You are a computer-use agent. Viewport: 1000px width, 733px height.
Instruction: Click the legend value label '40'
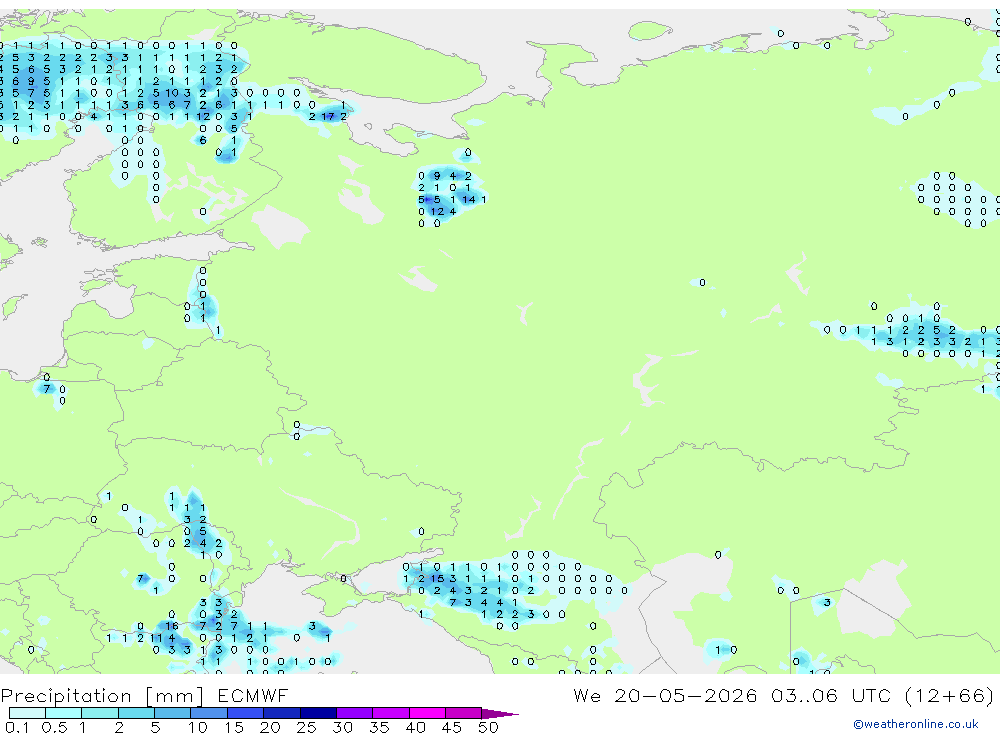pyautogui.click(x=415, y=727)
